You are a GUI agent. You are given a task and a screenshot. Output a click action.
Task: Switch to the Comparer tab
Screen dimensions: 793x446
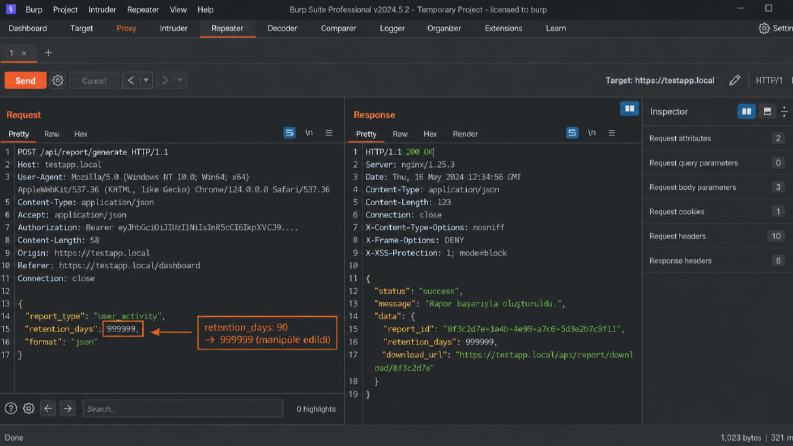tap(338, 28)
